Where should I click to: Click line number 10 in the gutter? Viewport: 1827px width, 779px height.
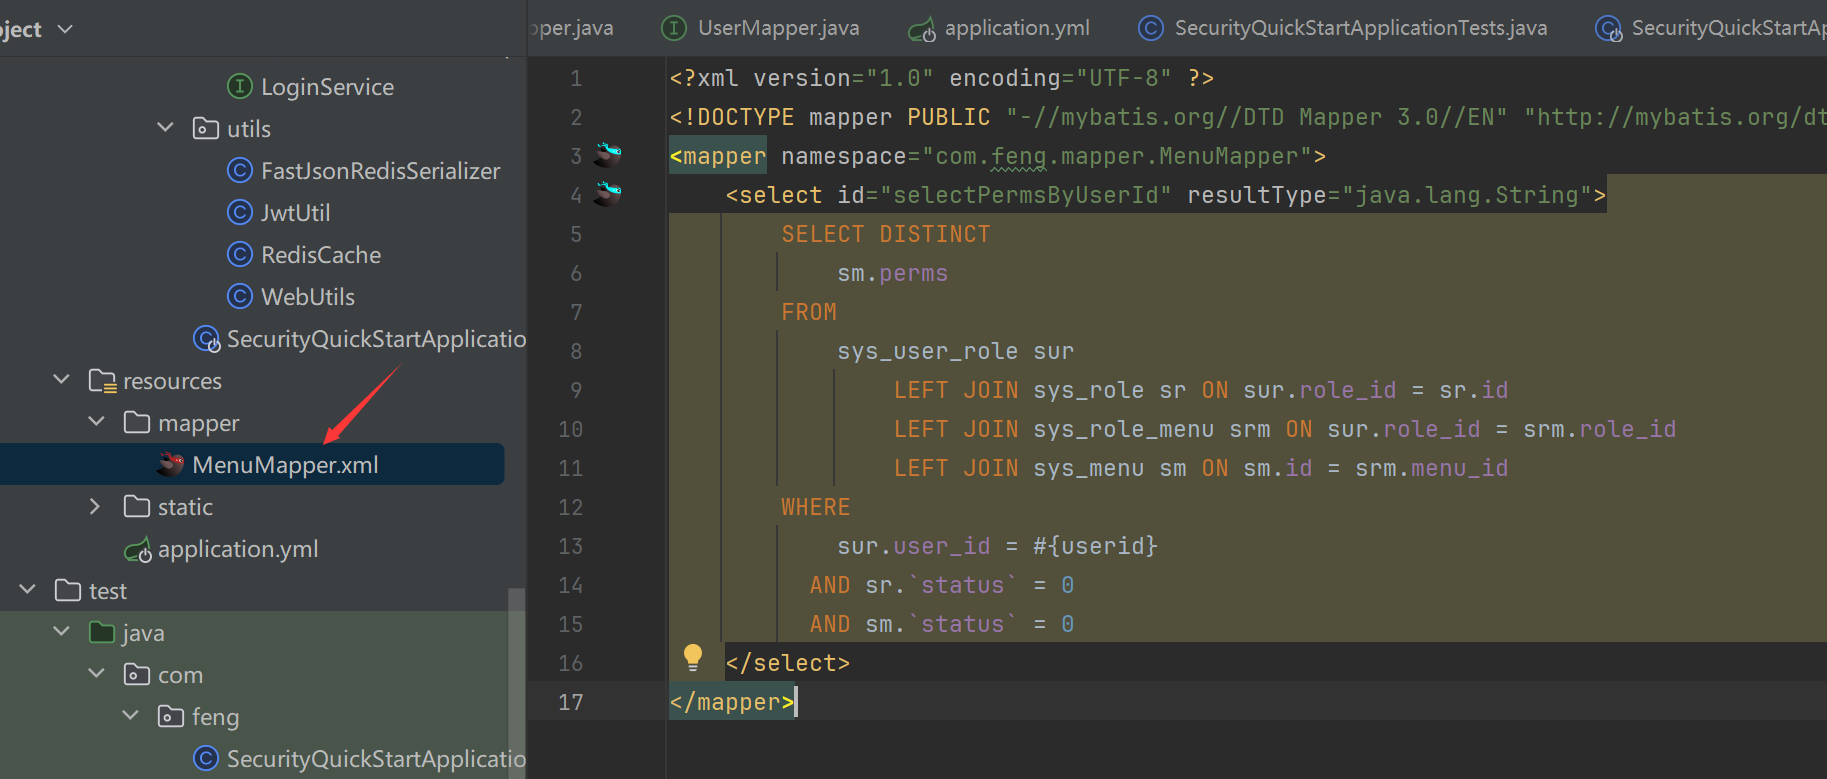(x=571, y=429)
